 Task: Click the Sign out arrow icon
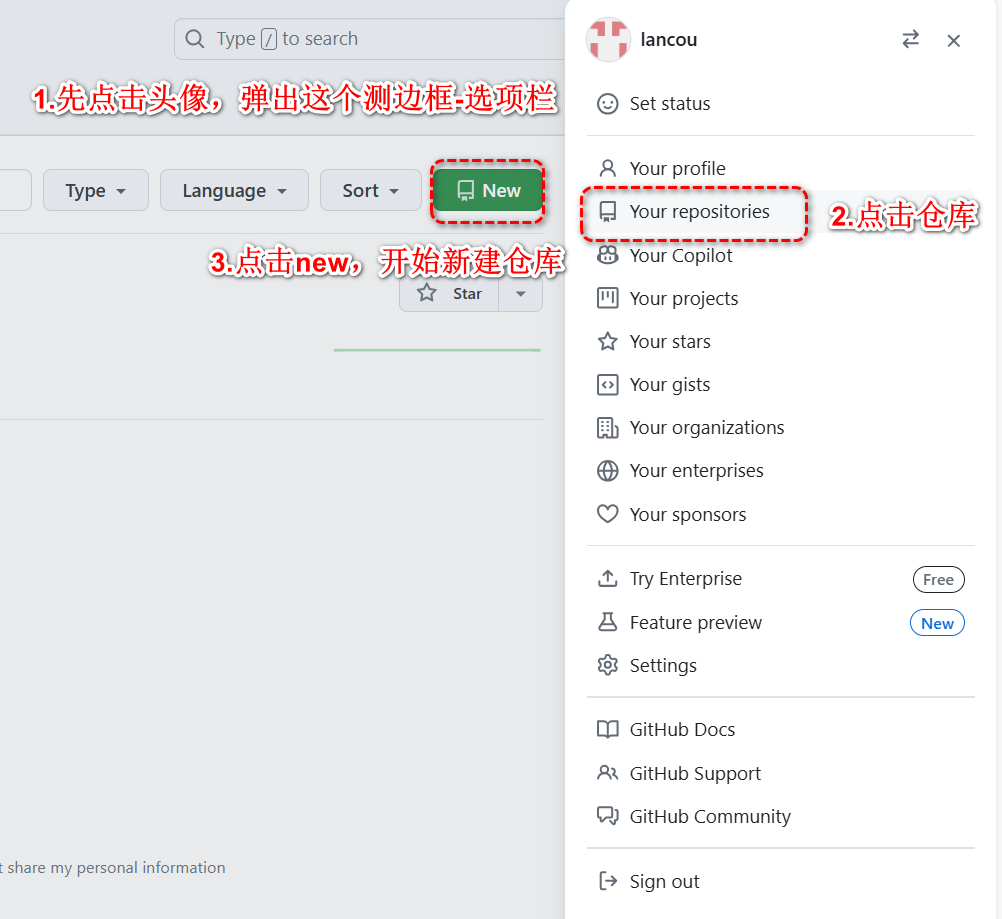(609, 881)
